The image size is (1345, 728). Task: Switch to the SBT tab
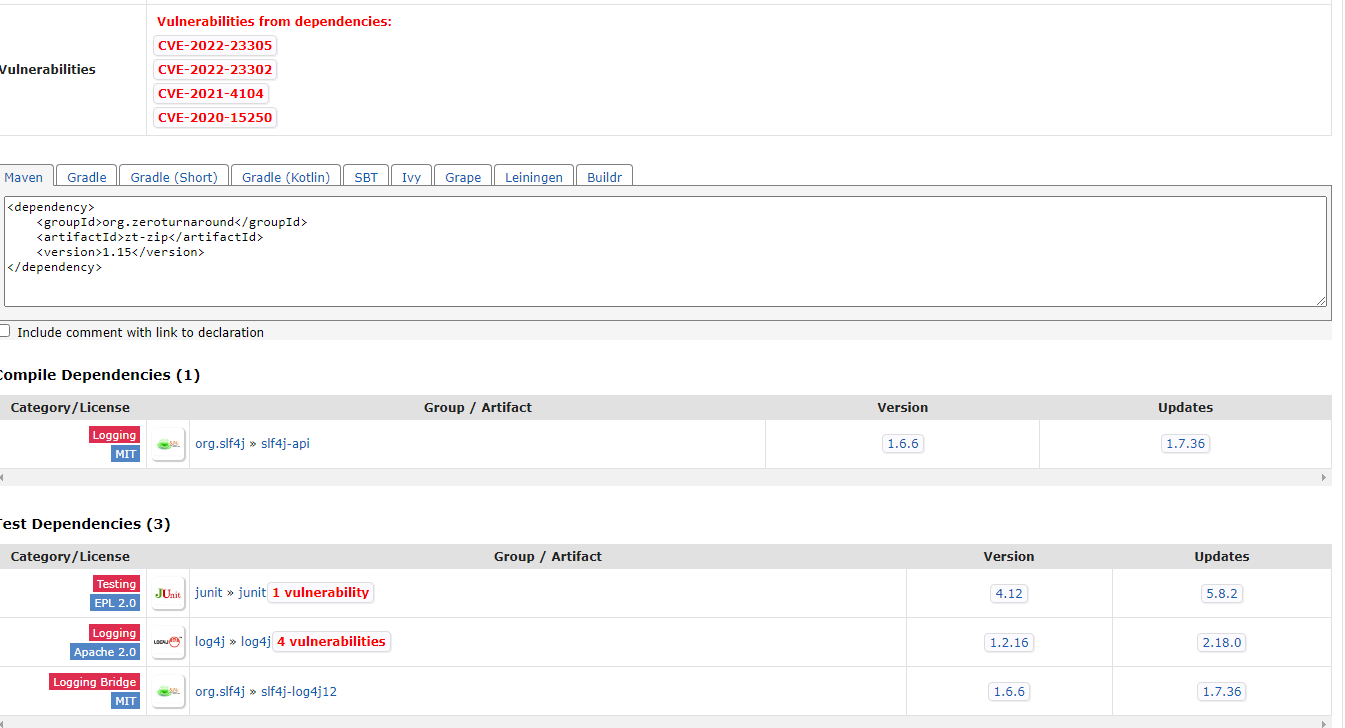click(x=366, y=176)
